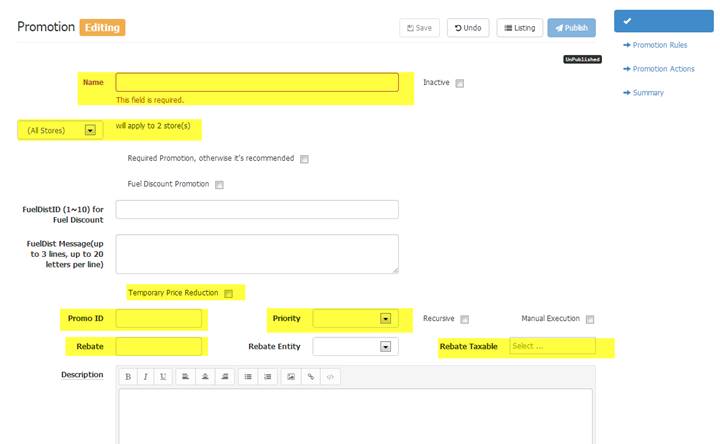Insert a hyperlink in Description editor
The height and width of the screenshot is (444, 720).
tap(311, 377)
